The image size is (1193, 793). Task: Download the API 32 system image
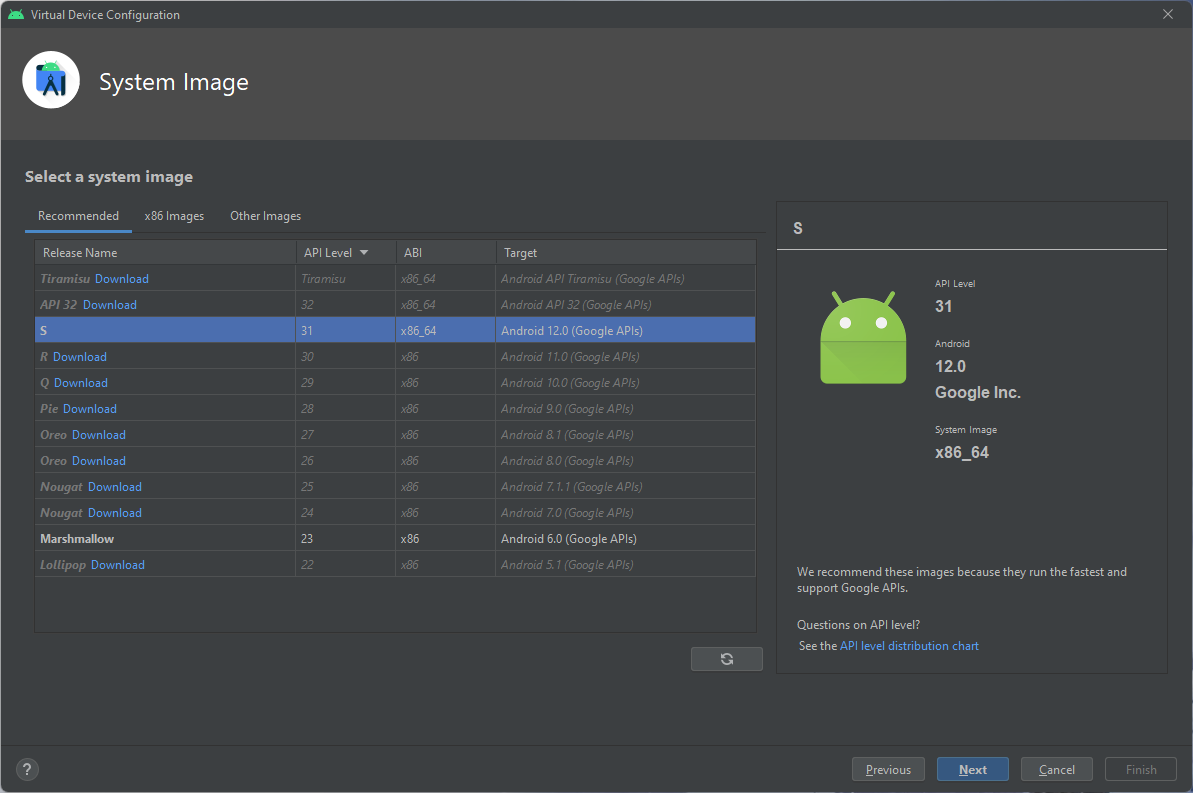tap(110, 304)
